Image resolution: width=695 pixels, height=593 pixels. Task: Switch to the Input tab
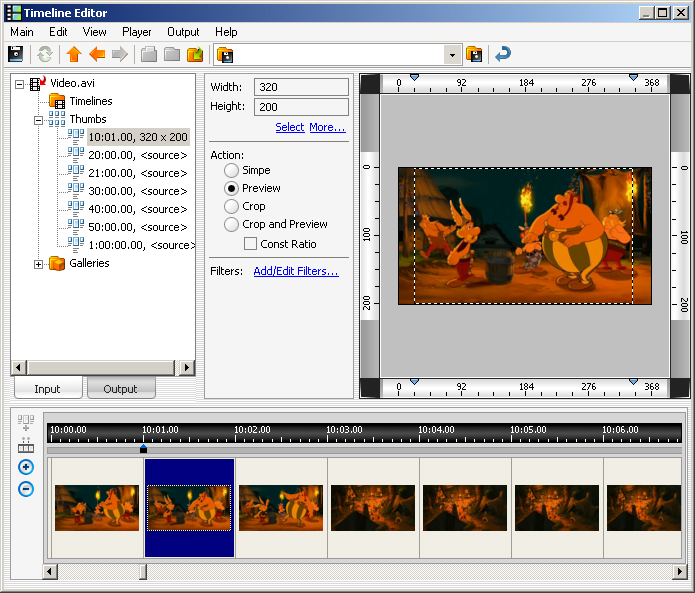tap(48, 388)
